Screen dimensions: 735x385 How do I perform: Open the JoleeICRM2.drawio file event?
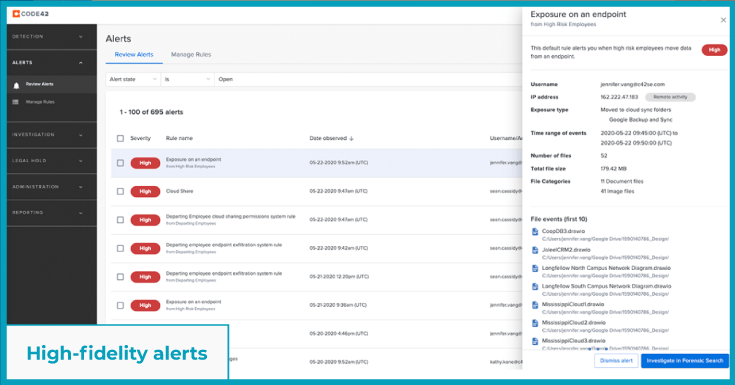point(566,250)
